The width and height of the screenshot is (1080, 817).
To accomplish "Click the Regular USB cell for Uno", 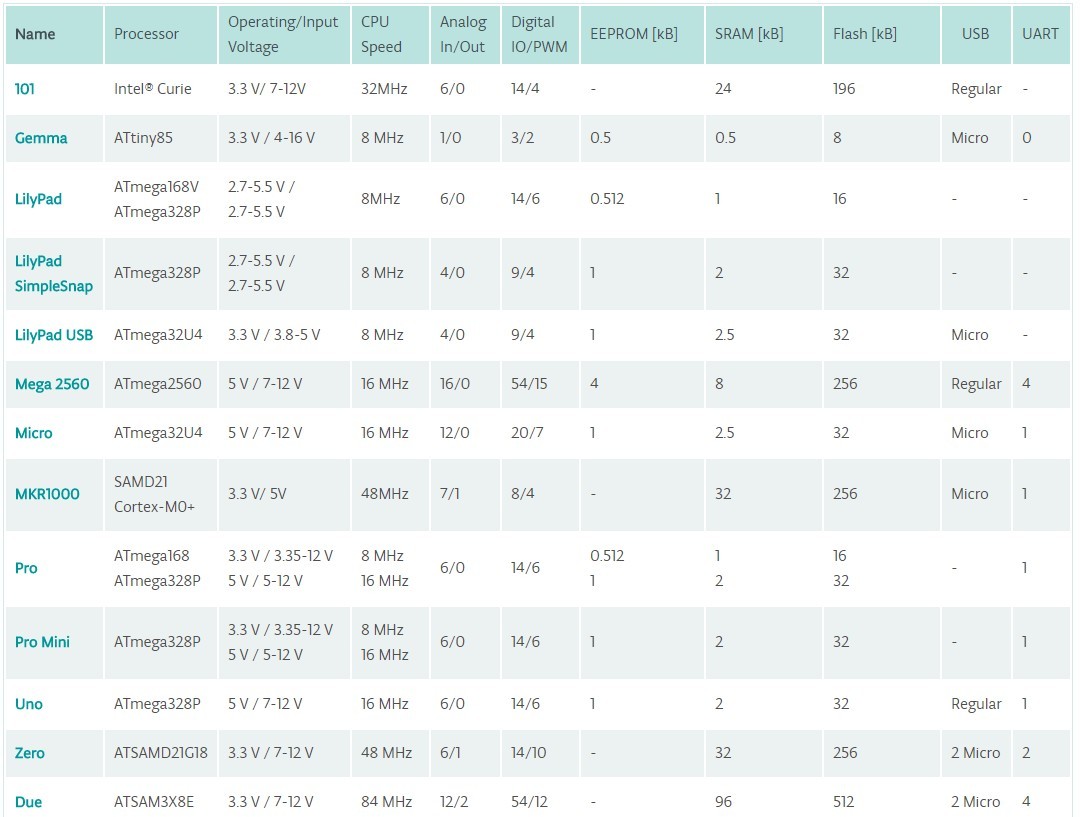I will pyautogui.click(x=976, y=704).
